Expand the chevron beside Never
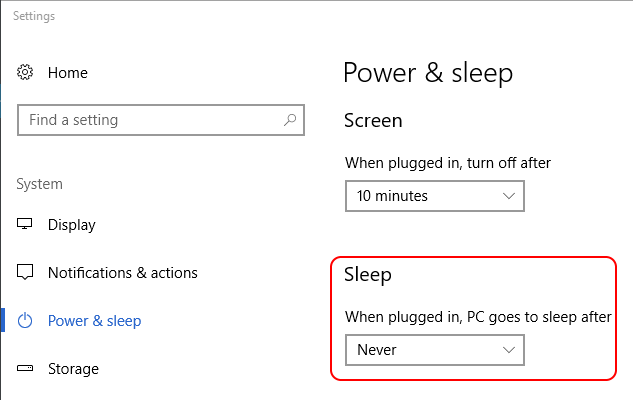The image size is (633, 400). [x=509, y=350]
